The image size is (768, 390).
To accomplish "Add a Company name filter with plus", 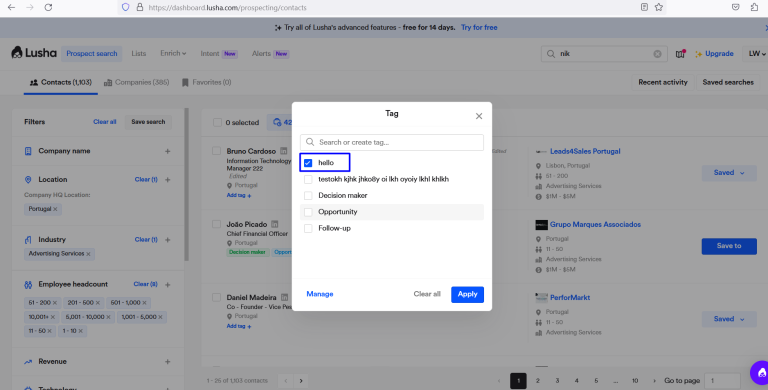I will pos(168,151).
